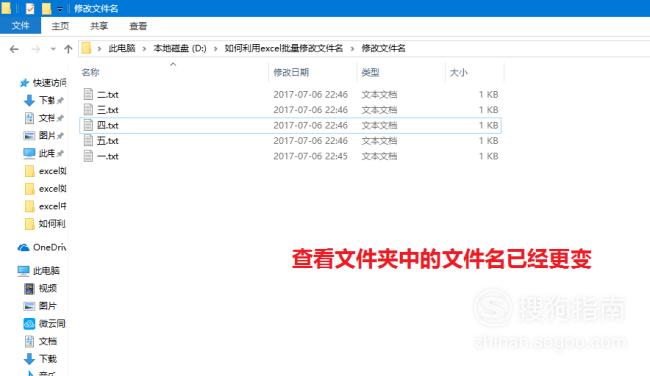Screen dimensions: 650x376
Task: Go forward with the forward arrow
Action: pyautogui.click(x=36, y=49)
